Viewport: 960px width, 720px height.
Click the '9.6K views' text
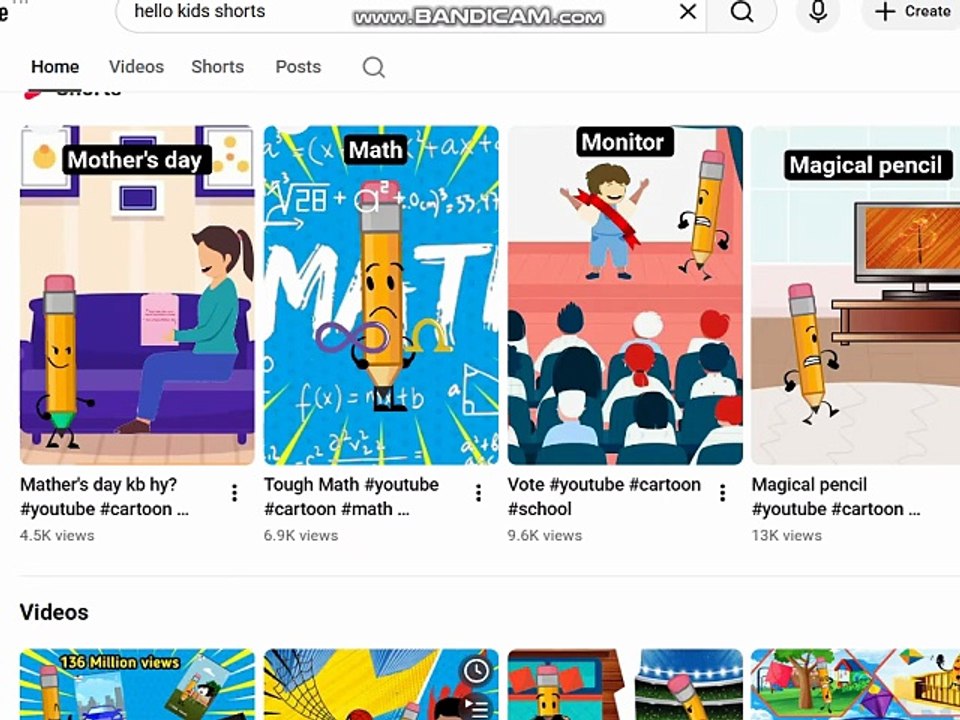click(545, 536)
